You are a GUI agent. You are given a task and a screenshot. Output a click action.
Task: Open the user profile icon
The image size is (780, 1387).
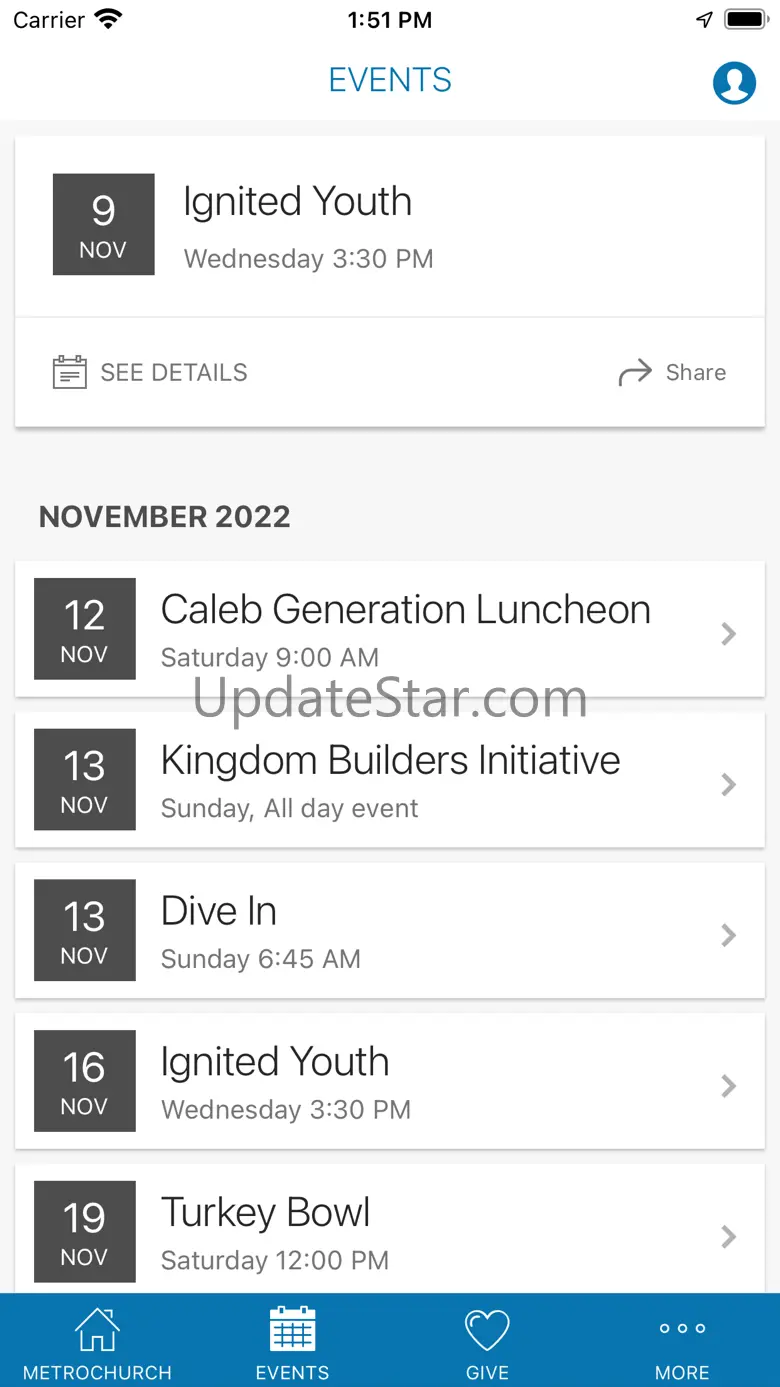pyautogui.click(x=734, y=83)
